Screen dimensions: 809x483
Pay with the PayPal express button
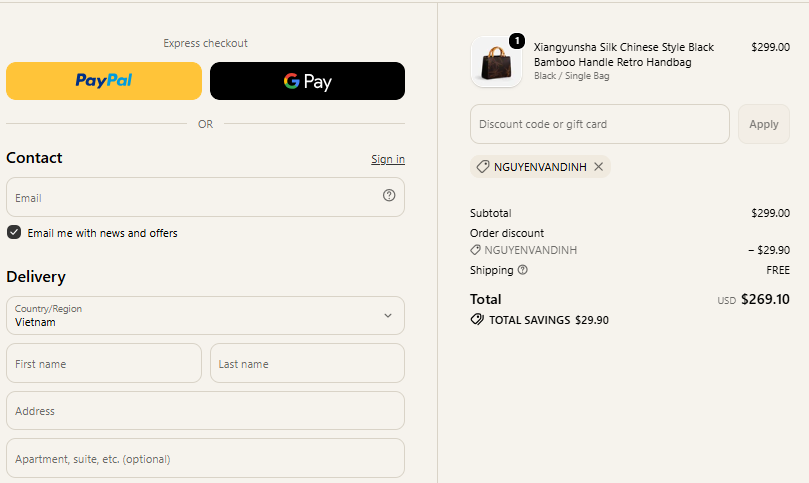click(104, 81)
